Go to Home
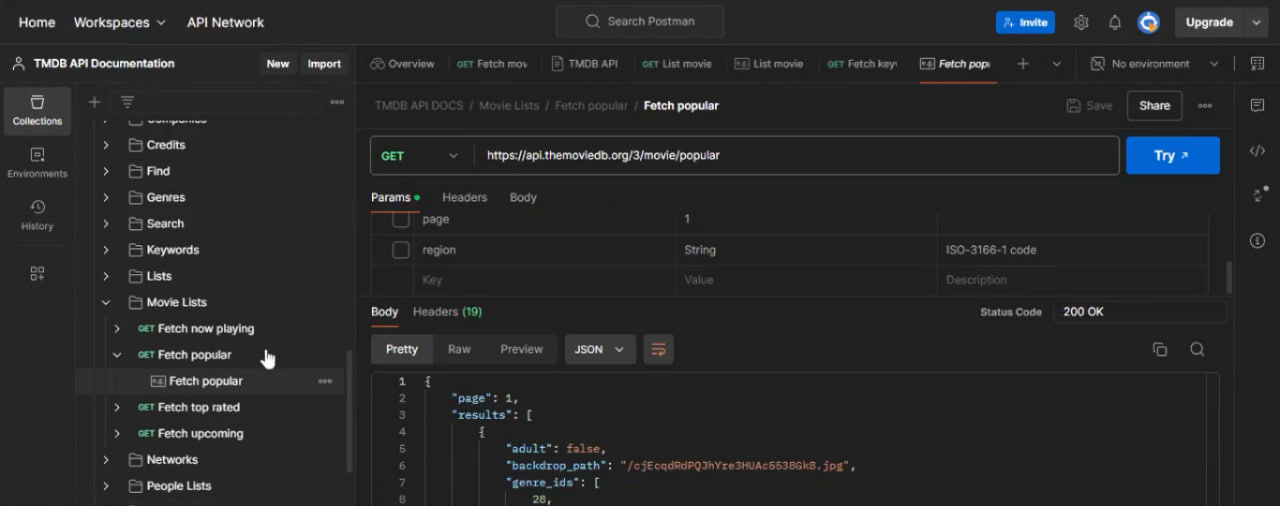1280x506 pixels. pos(37,22)
